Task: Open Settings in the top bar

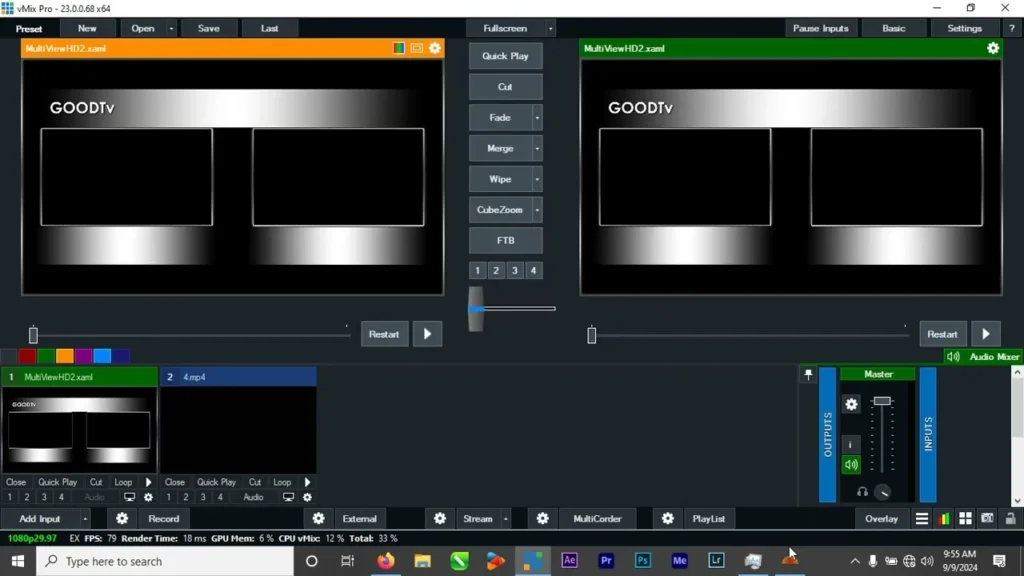Action: (964, 28)
